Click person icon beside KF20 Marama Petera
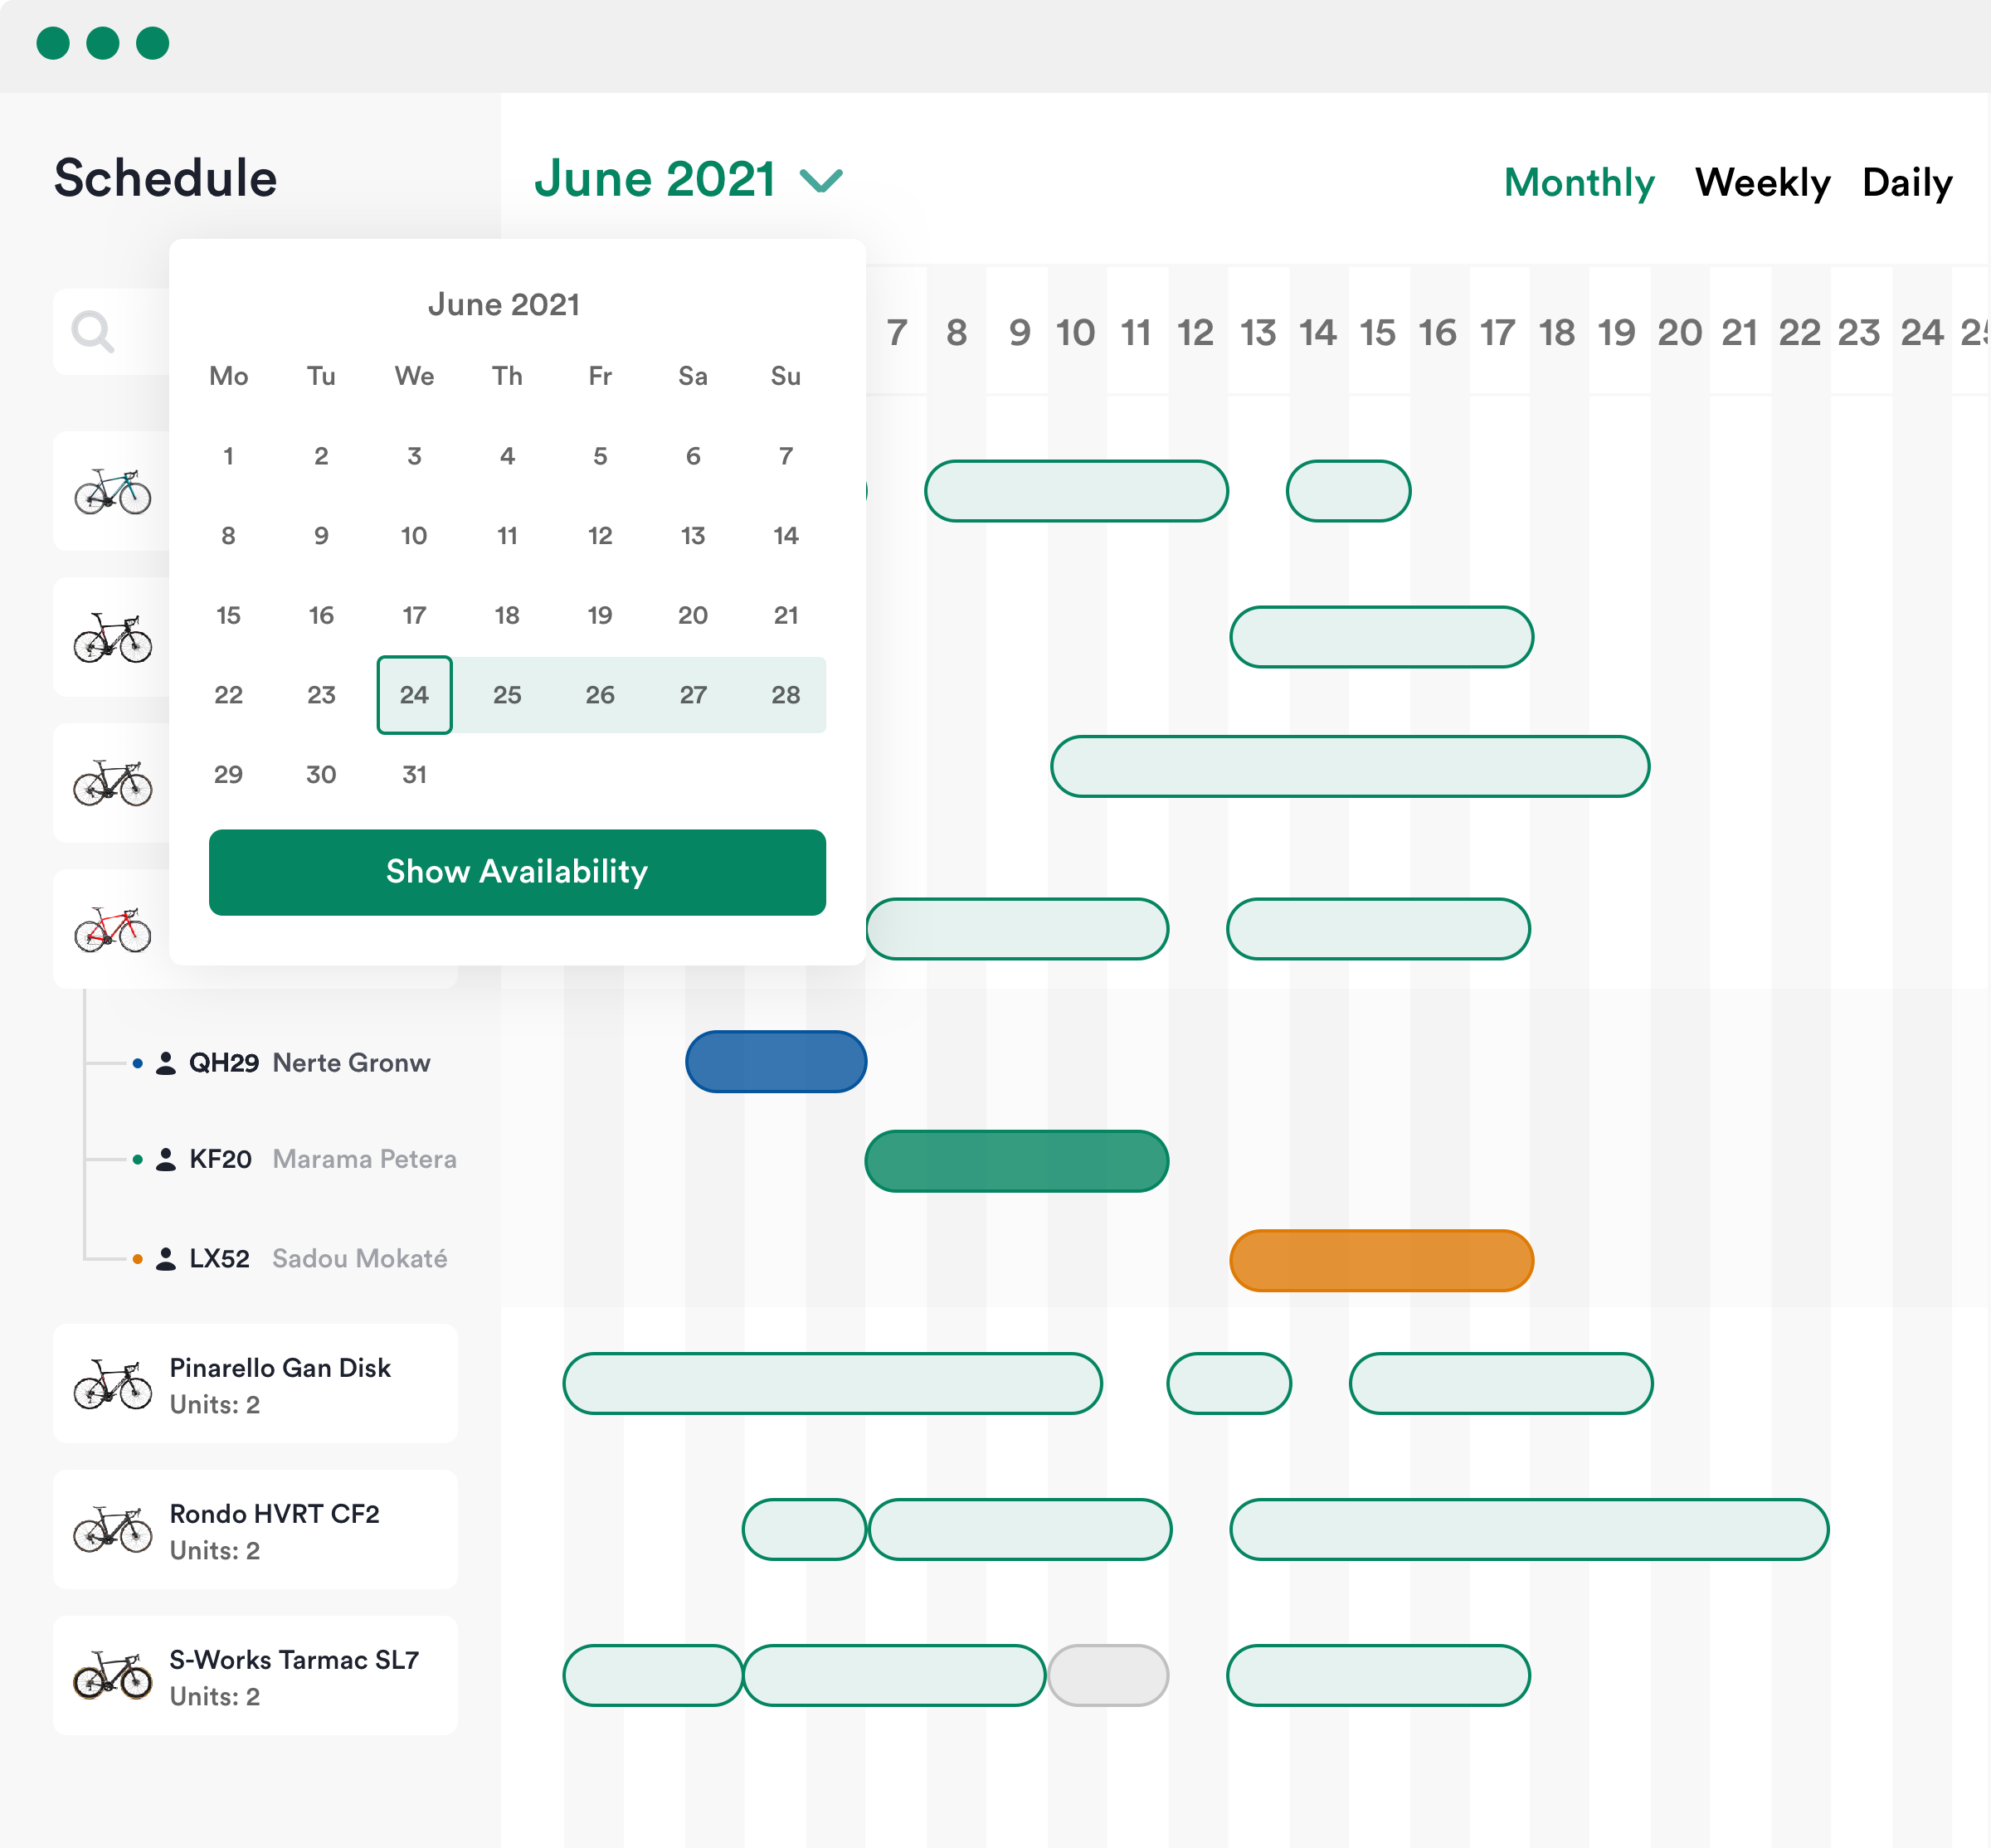Viewport: 1991px width, 1848px height. 166,1160
